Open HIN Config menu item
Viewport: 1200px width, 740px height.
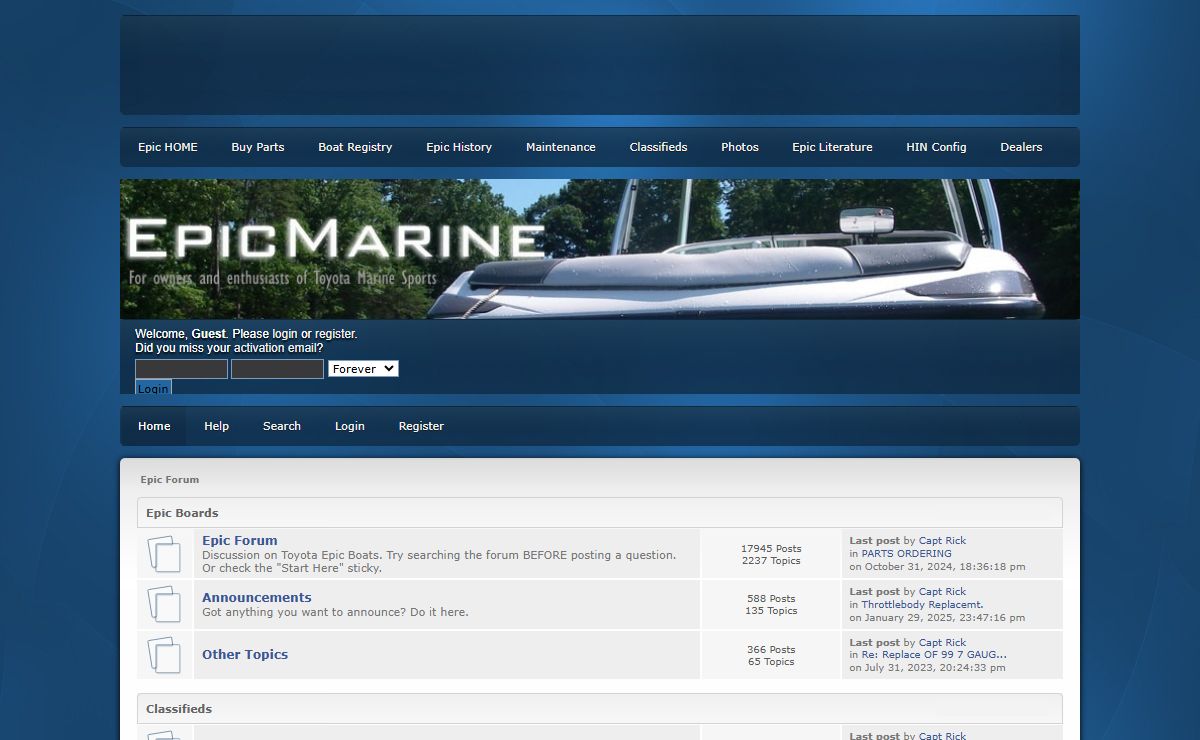[x=936, y=147]
